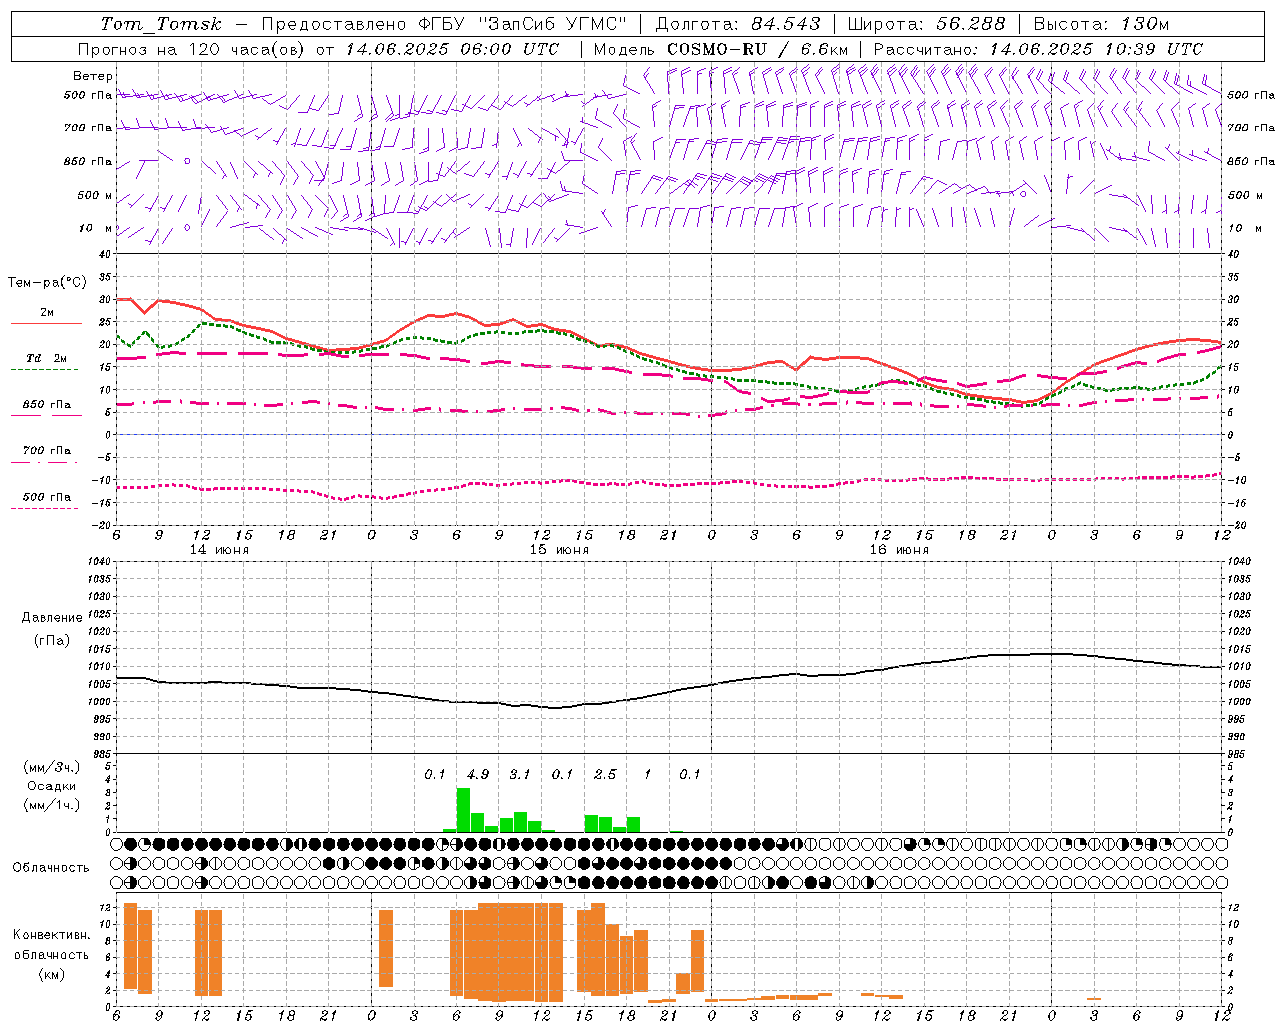Click the "Широта: 56.288" header value
The height and width of the screenshot is (1024, 1280).
coord(926,24)
